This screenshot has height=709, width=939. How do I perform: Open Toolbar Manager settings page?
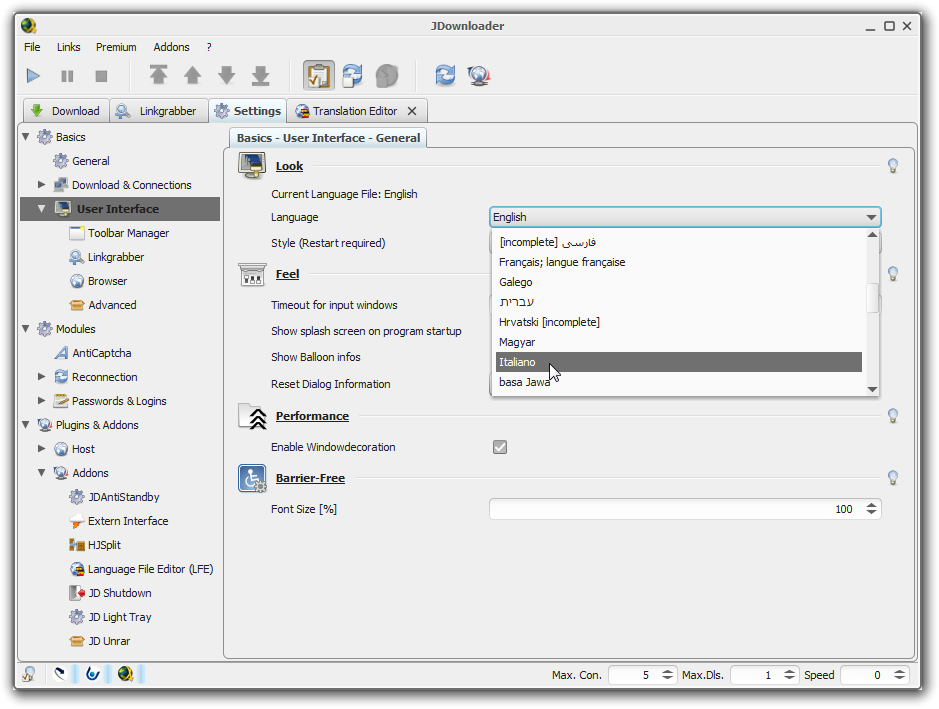point(128,233)
